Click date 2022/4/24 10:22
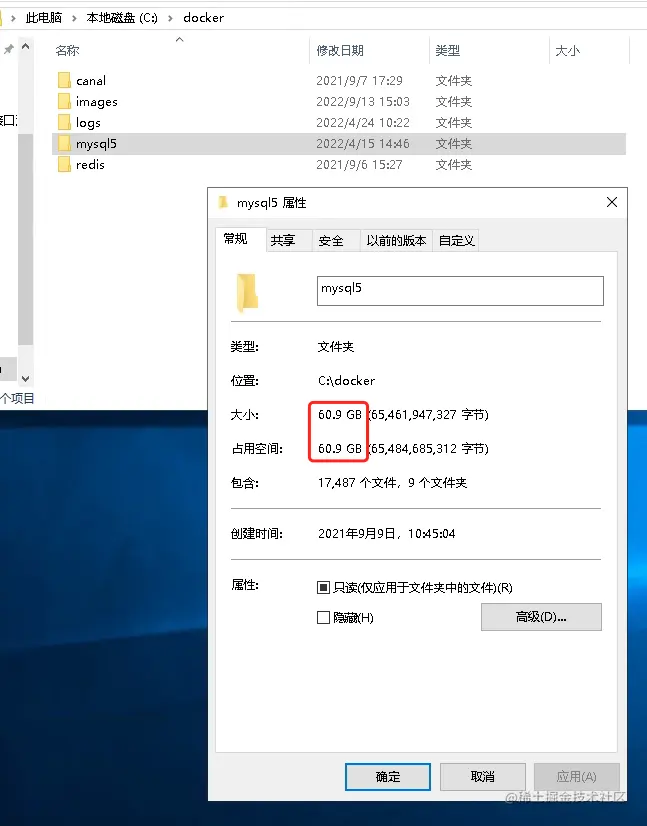Image resolution: width=647 pixels, height=826 pixels. click(x=363, y=123)
